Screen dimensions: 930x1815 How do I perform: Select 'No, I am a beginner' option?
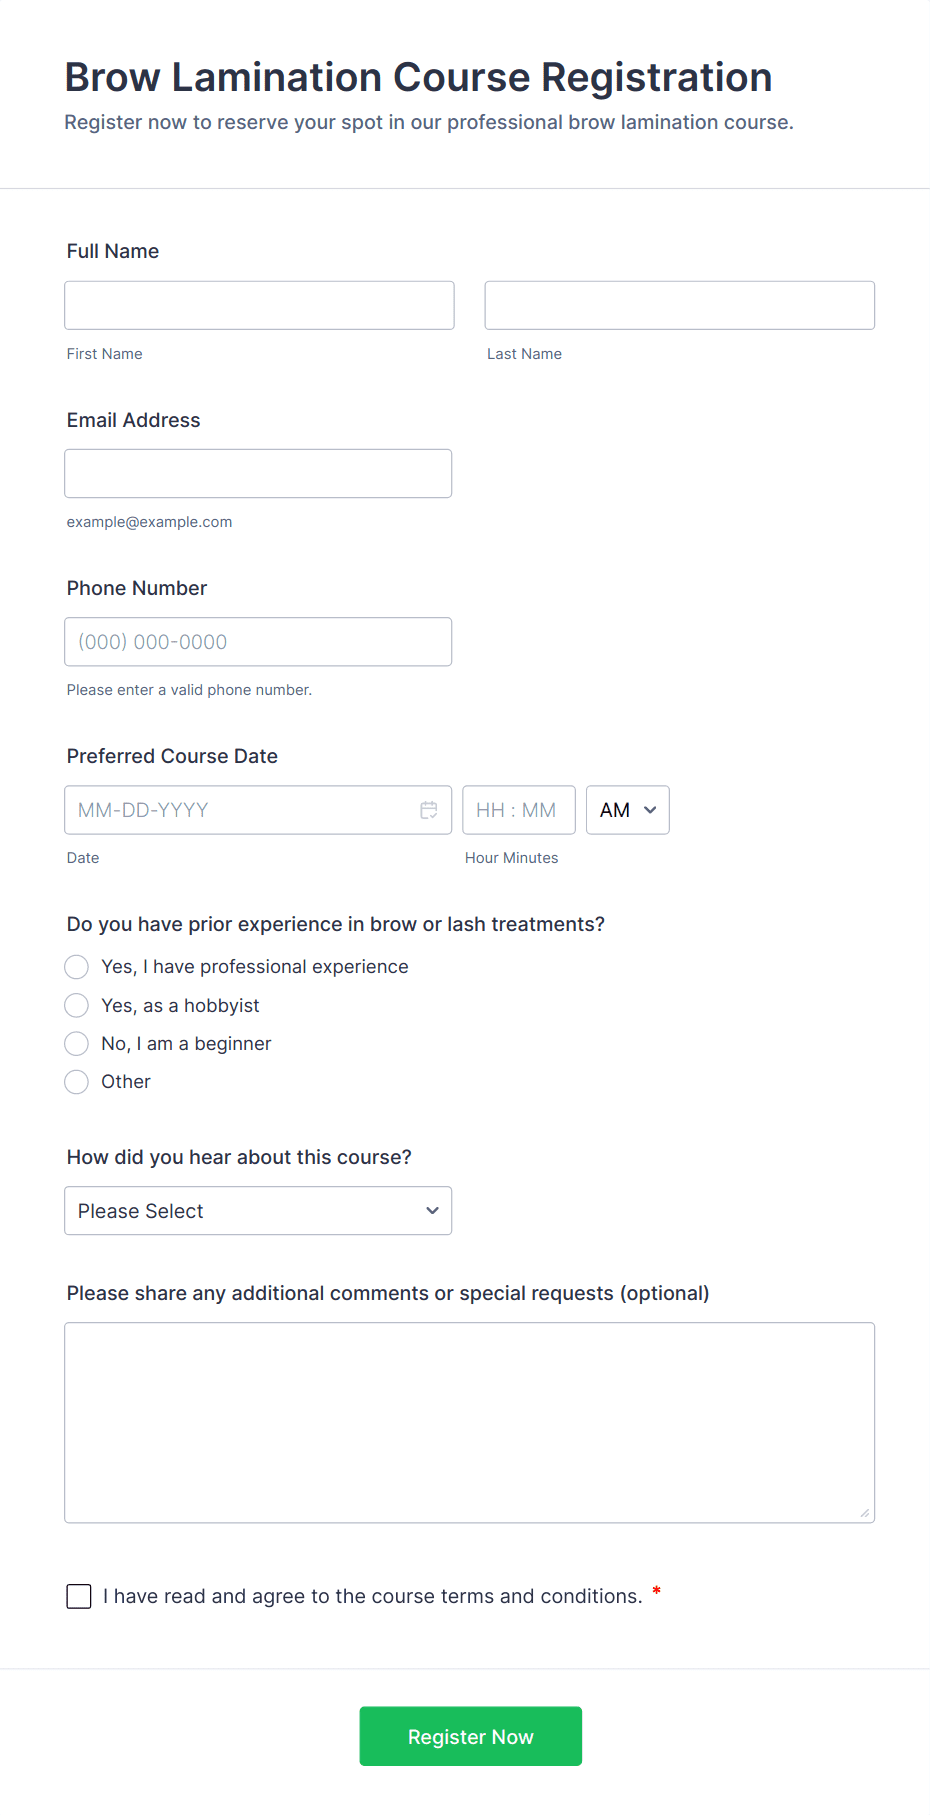click(77, 1044)
